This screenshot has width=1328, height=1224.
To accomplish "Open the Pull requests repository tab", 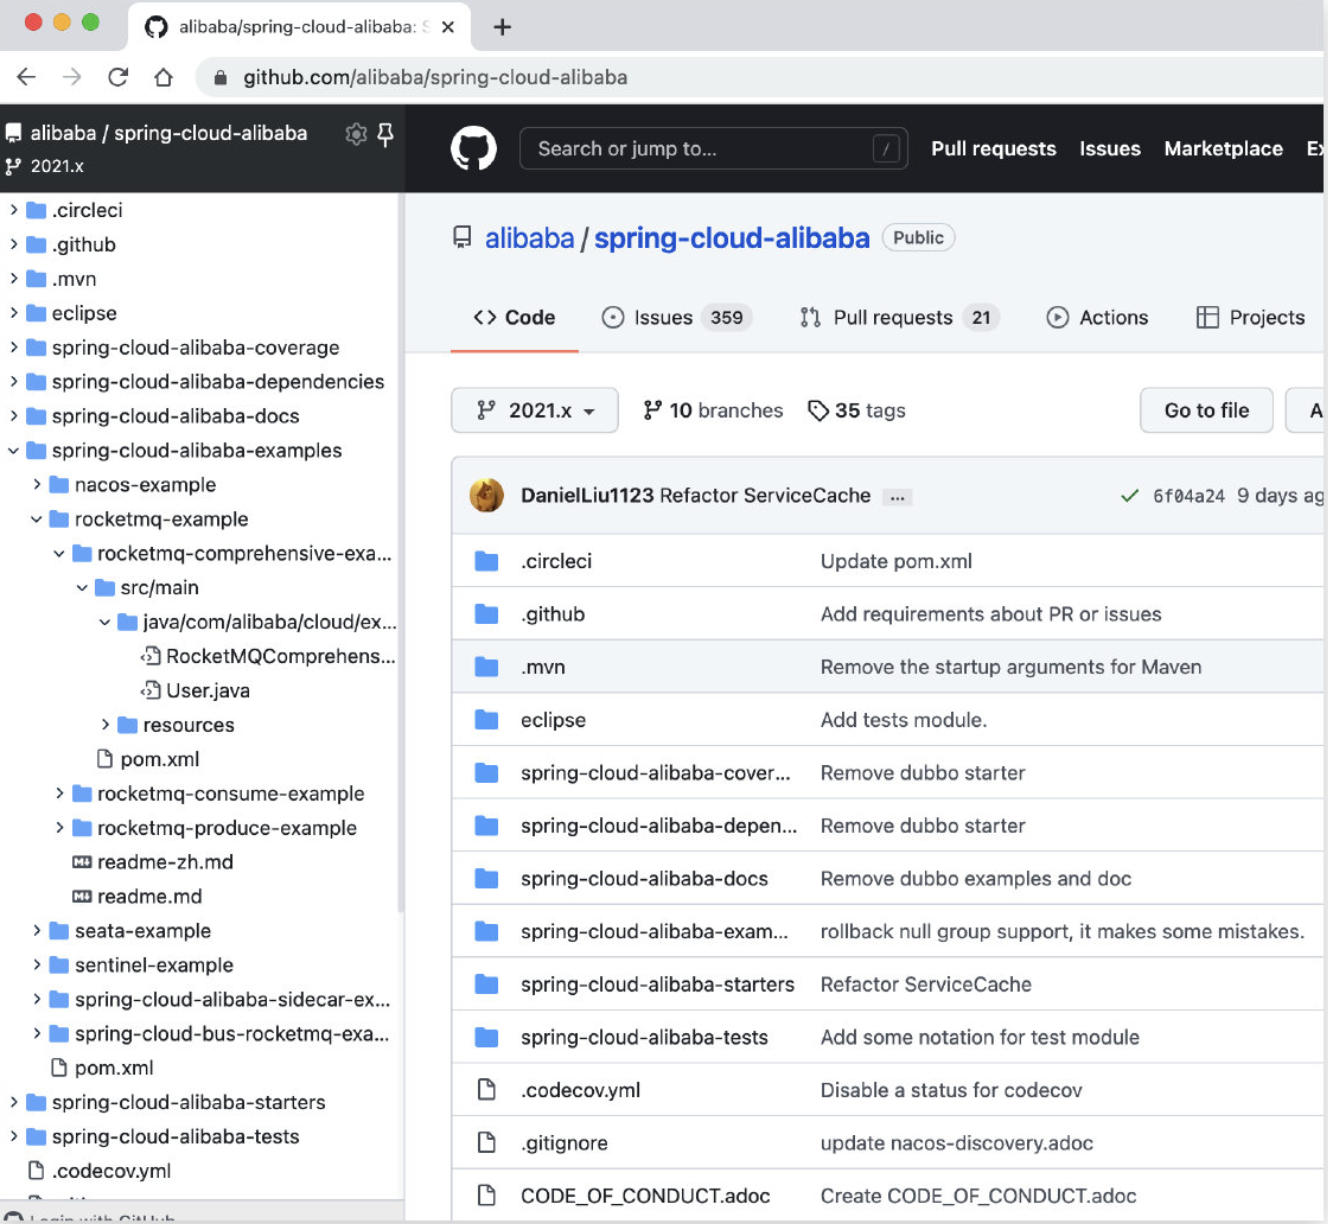I will click(x=899, y=317).
